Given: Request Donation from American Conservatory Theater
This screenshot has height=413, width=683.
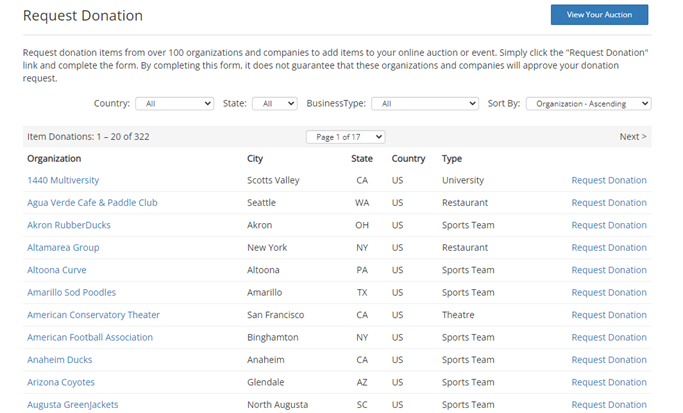Looking at the screenshot, I should point(609,315).
